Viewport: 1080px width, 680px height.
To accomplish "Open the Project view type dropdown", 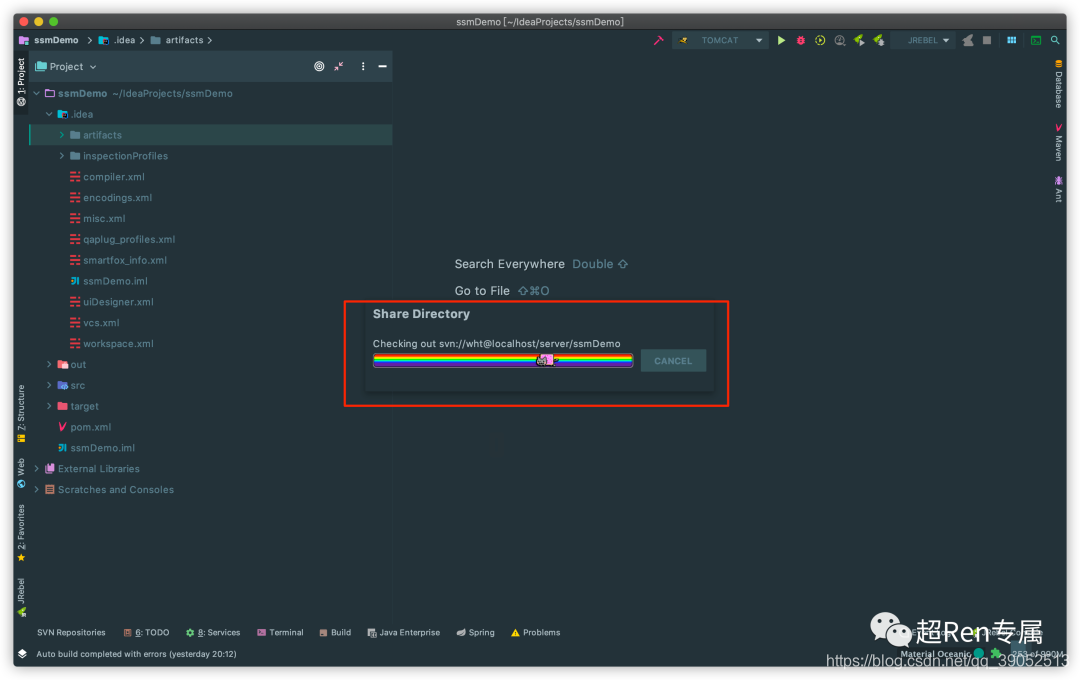I will pos(66,67).
